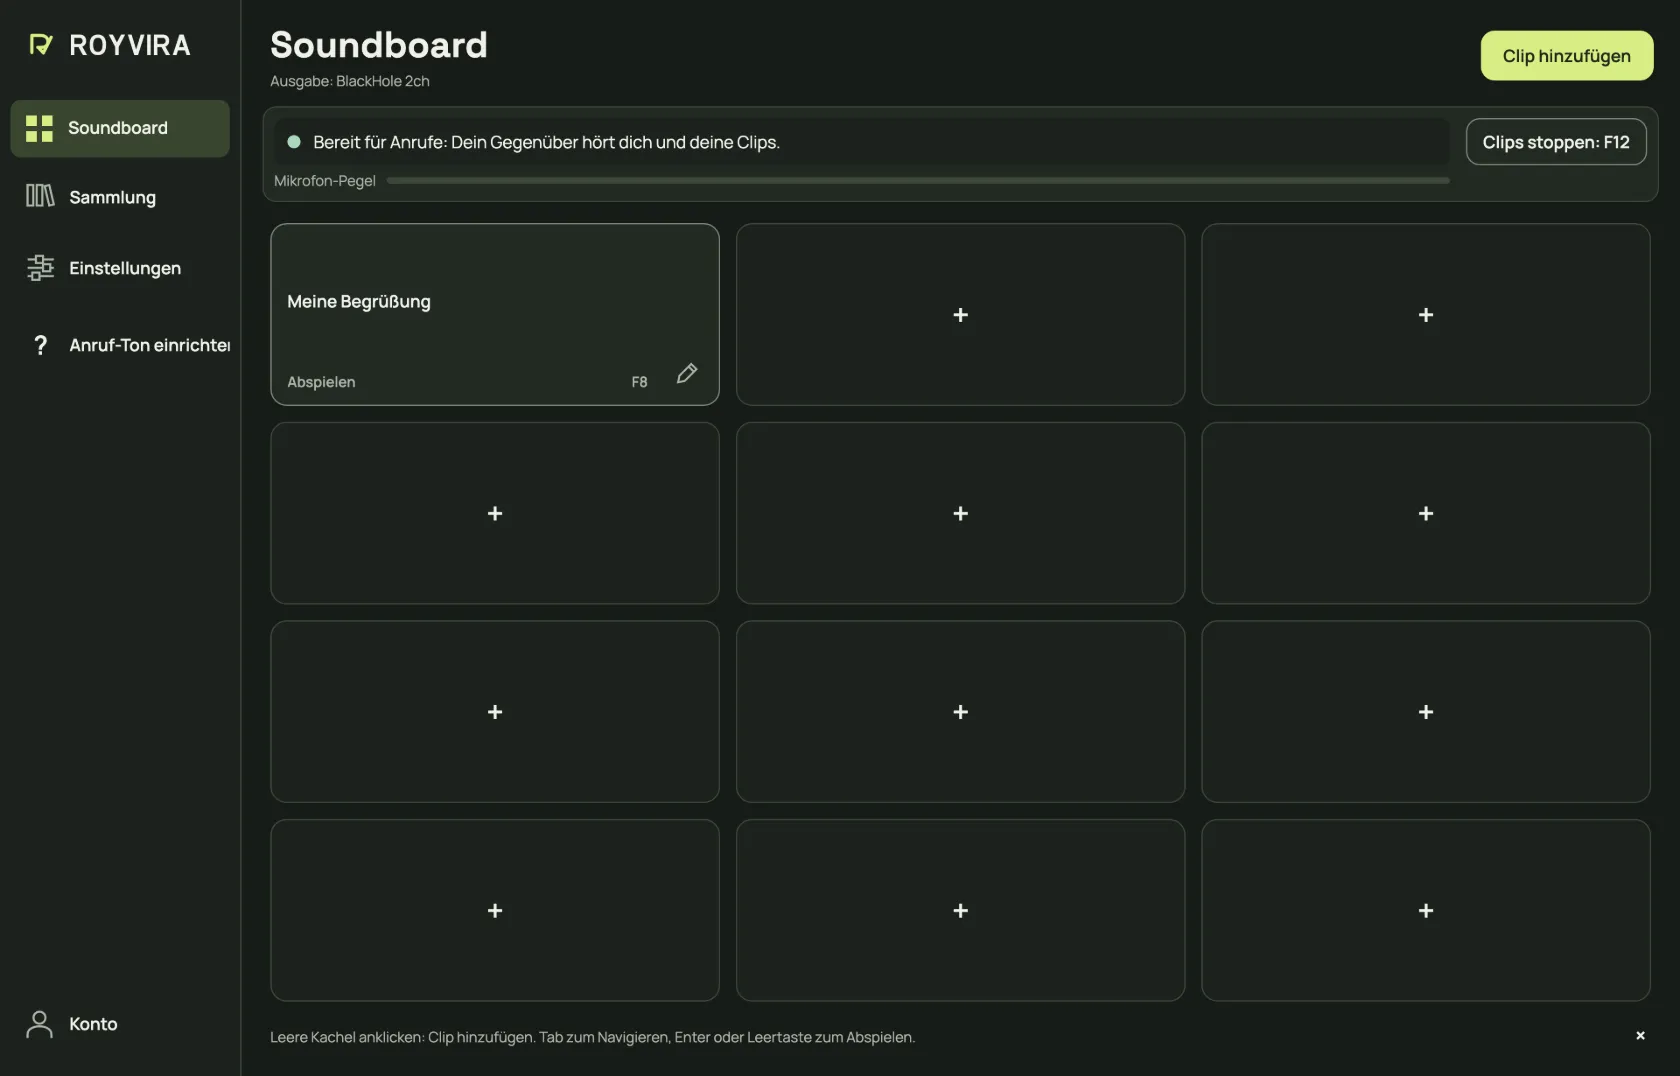Click the Leere Kachel anklicken hint text
The width and height of the screenshot is (1680, 1076).
pos(592,1037)
